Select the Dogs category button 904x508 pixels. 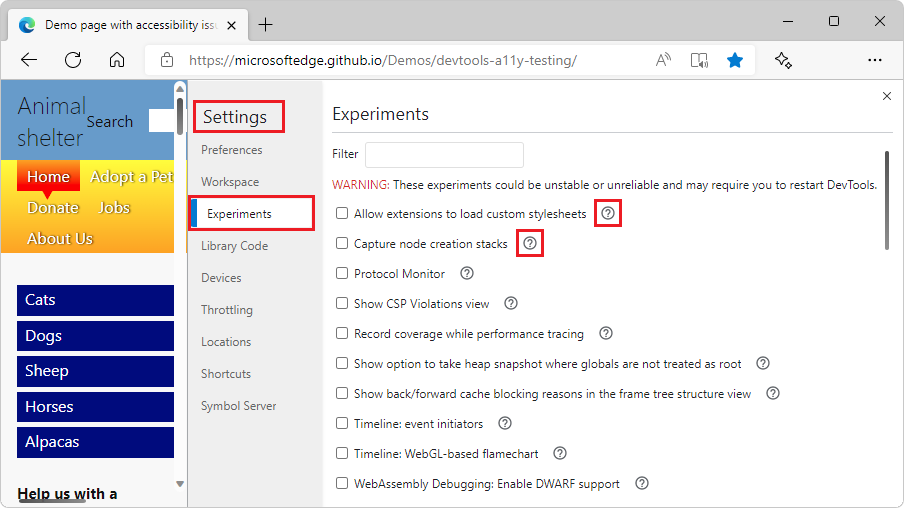coord(95,336)
